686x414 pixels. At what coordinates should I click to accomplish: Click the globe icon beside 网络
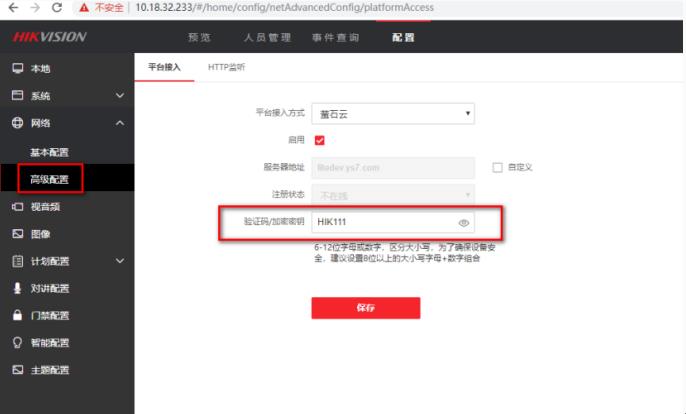point(18,123)
